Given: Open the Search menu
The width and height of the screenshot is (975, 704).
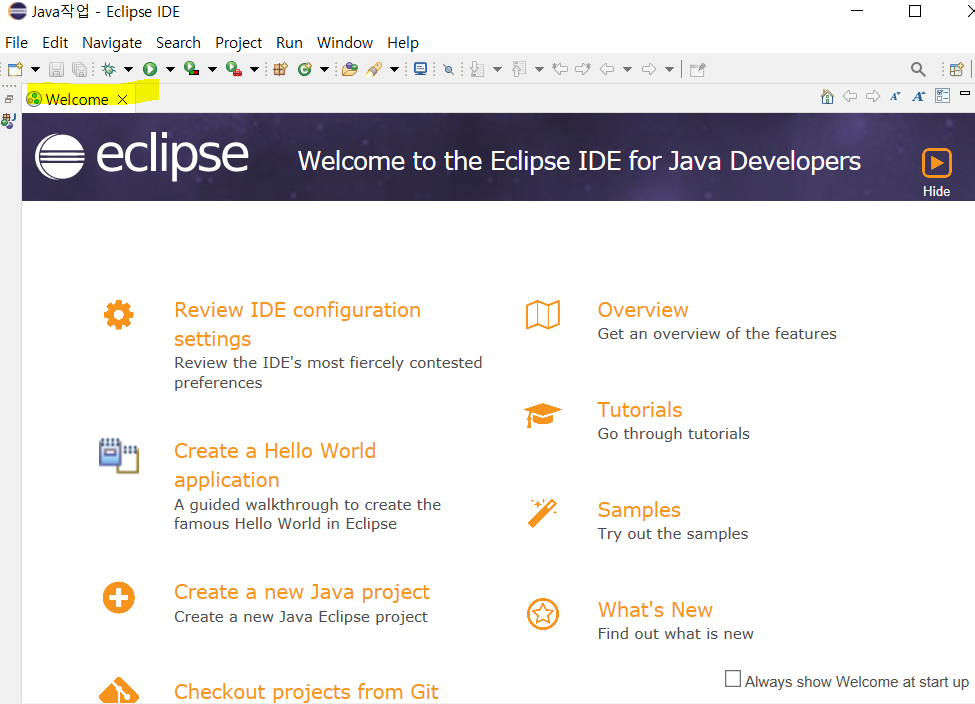Looking at the screenshot, I should [178, 42].
